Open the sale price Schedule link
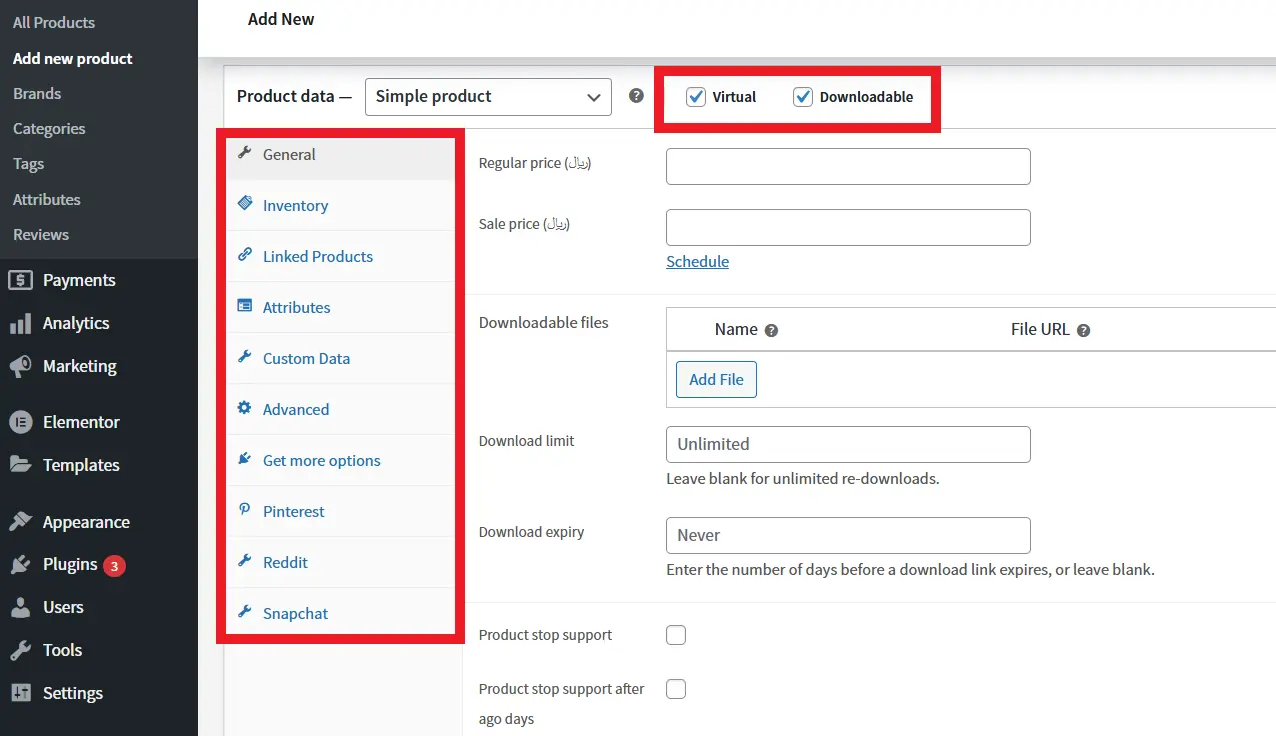This screenshot has height=736, width=1276. [697, 261]
